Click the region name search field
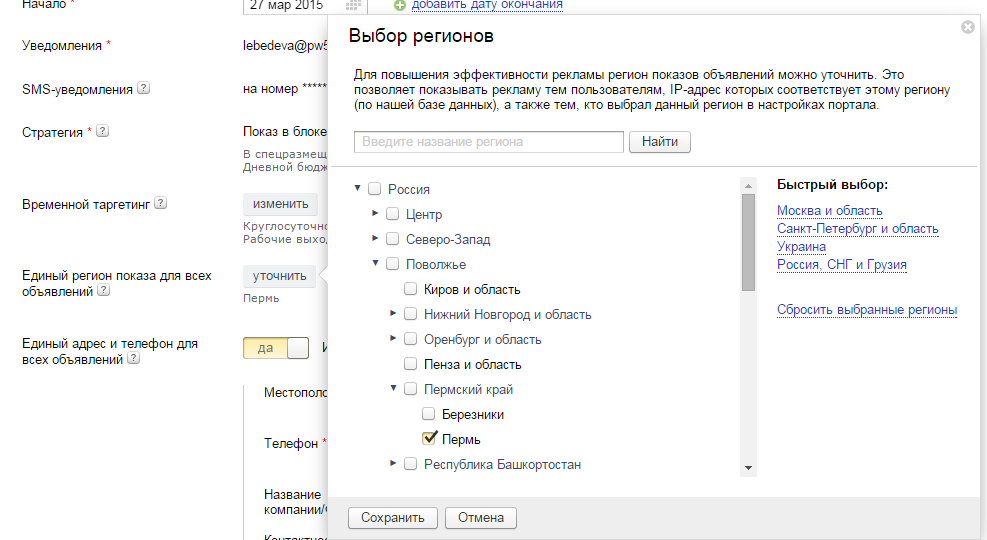The image size is (987, 540). pyautogui.click(x=489, y=142)
